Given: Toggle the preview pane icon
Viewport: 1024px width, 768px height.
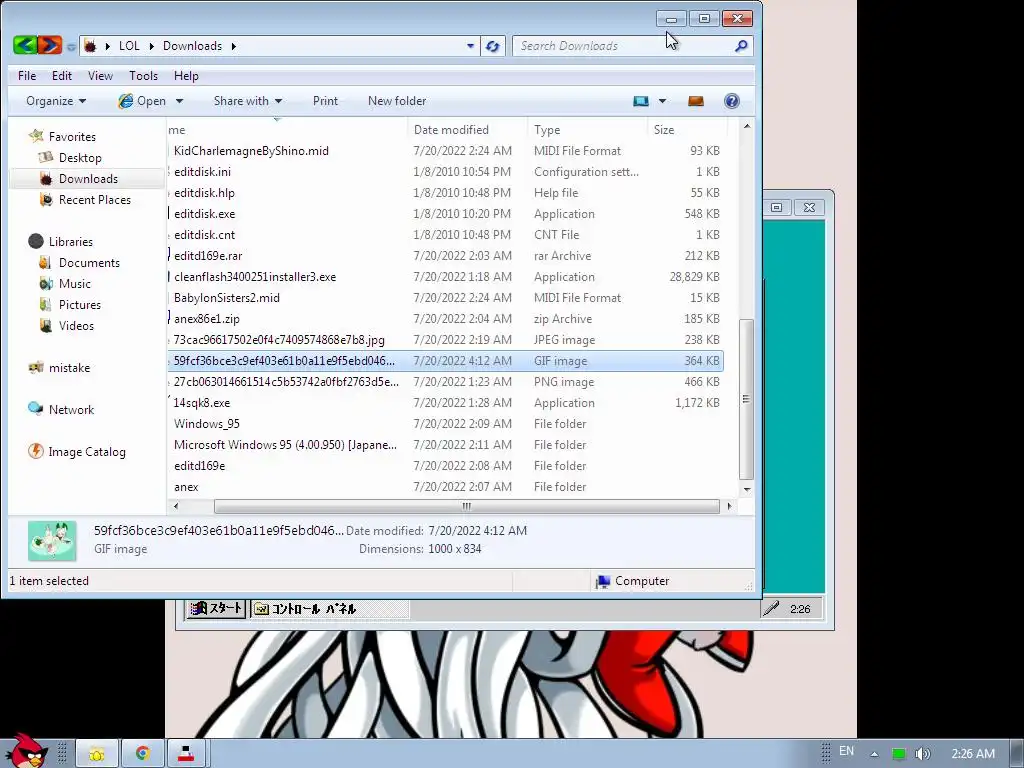Looking at the screenshot, I should (x=696, y=101).
